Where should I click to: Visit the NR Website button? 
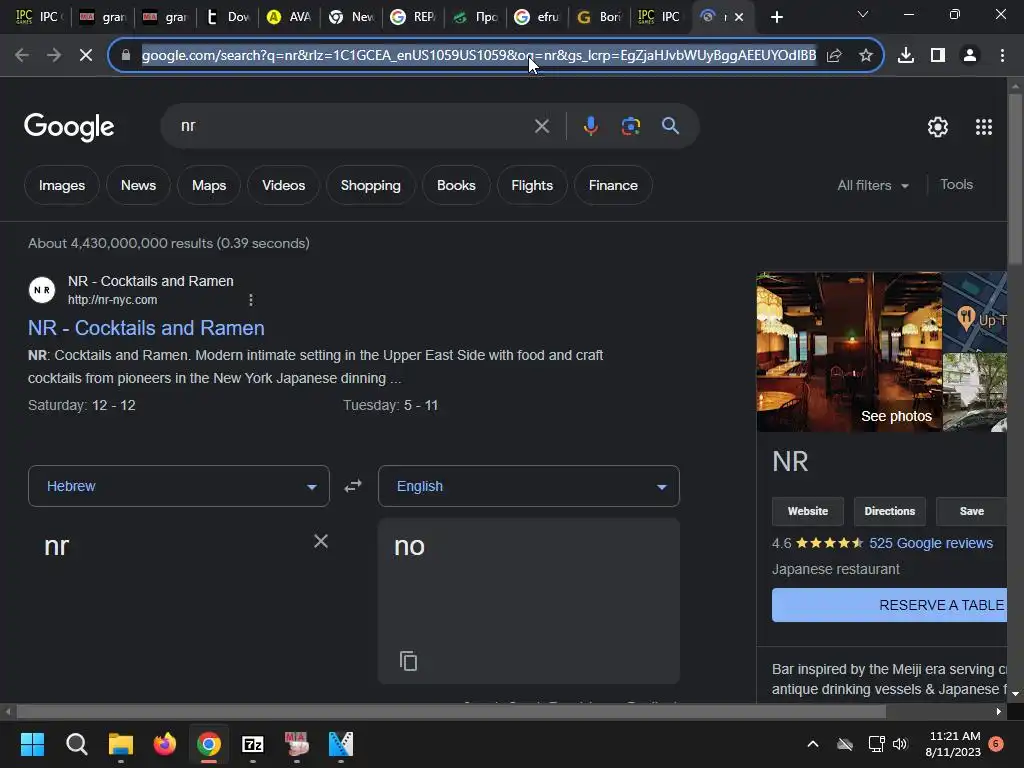point(808,511)
